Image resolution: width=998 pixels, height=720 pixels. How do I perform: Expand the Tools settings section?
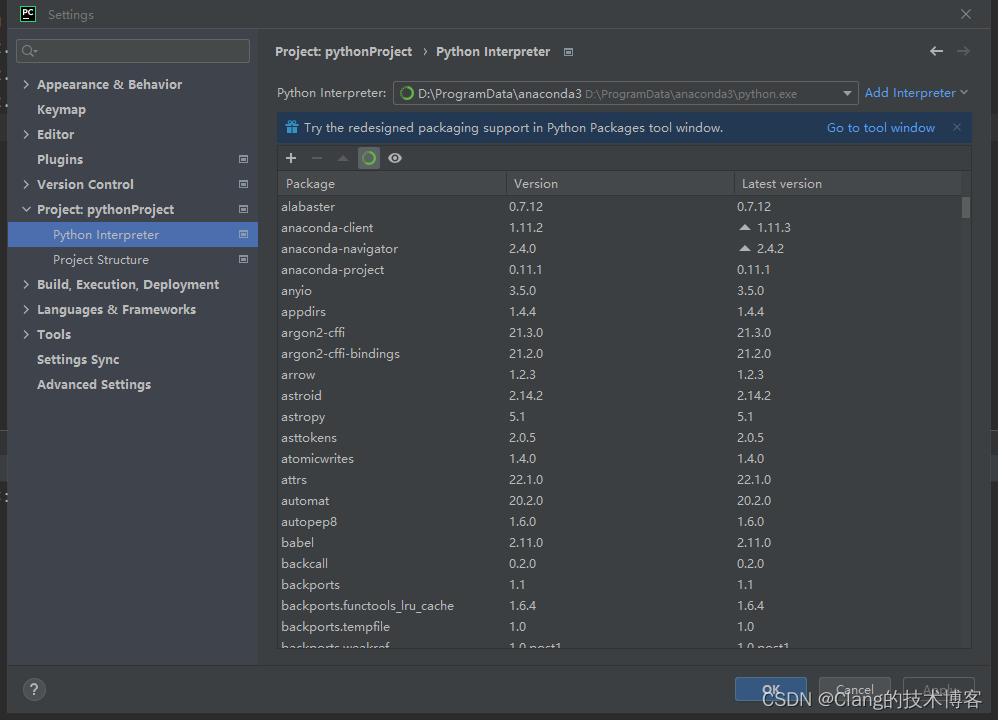click(x=26, y=334)
